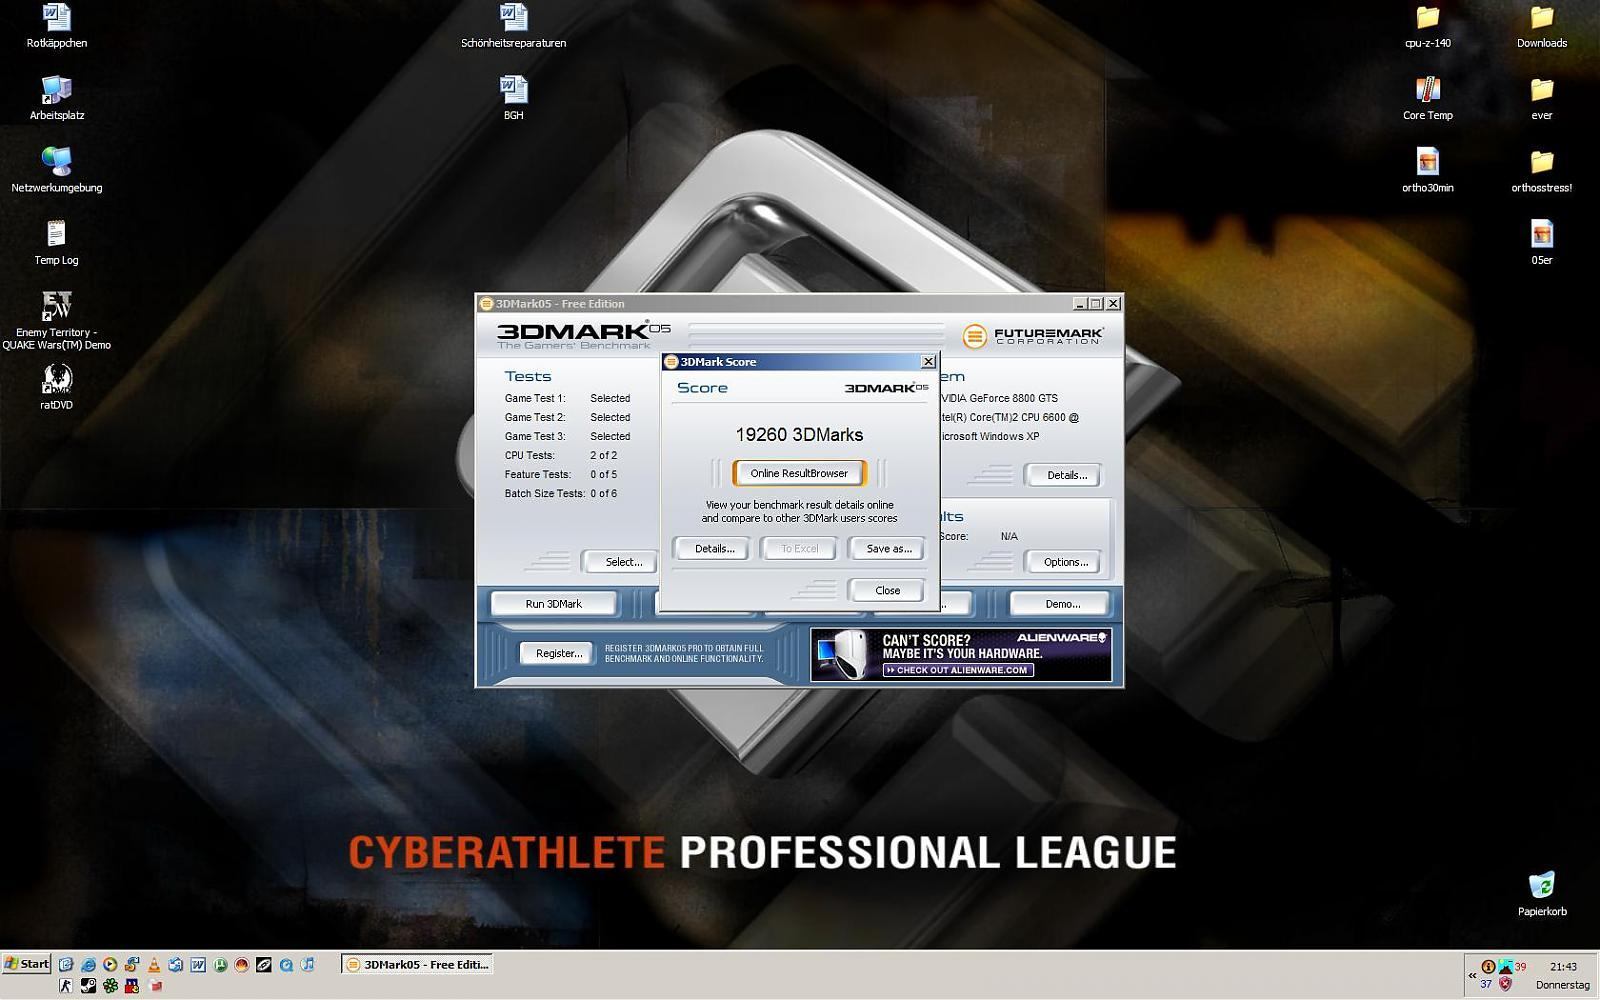Click the system clock showing 21:43
The width and height of the screenshot is (1600, 1000).
pos(1563,967)
